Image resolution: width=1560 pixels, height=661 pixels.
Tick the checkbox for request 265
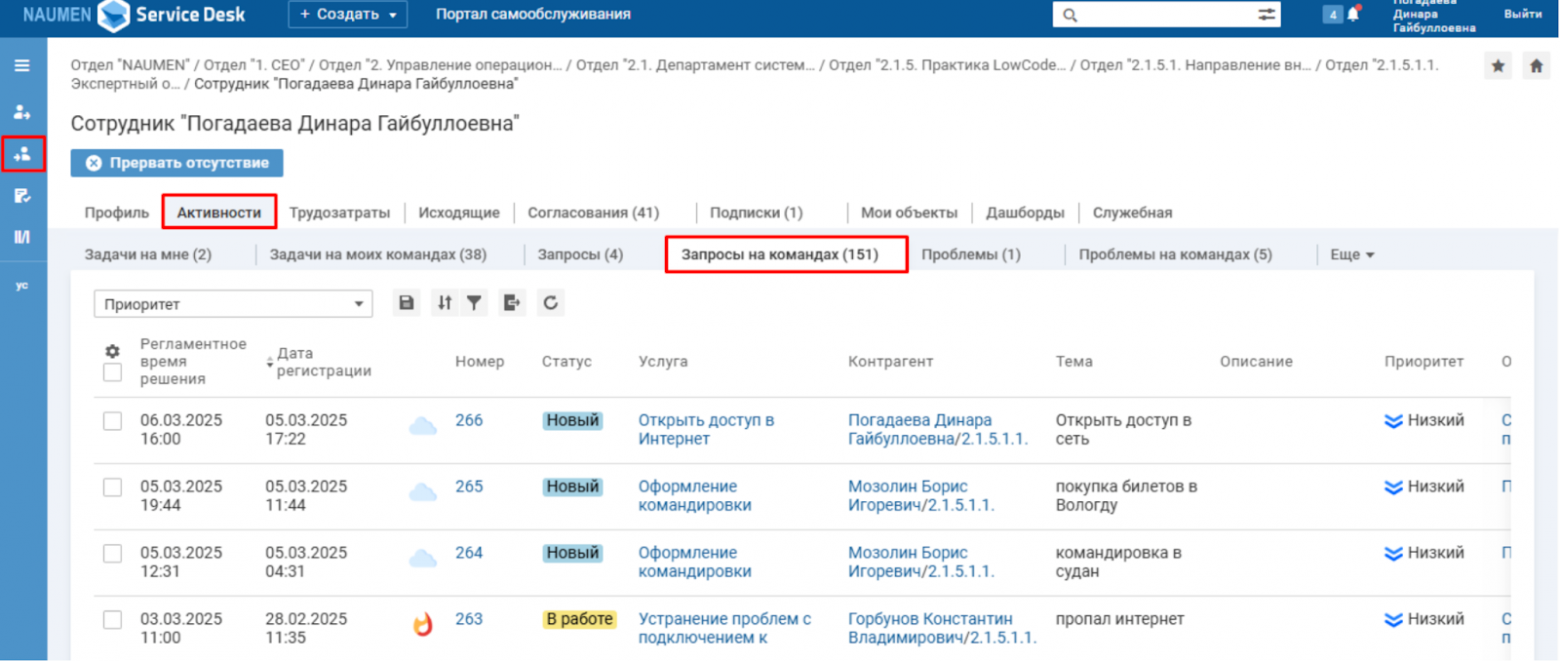(x=113, y=487)
